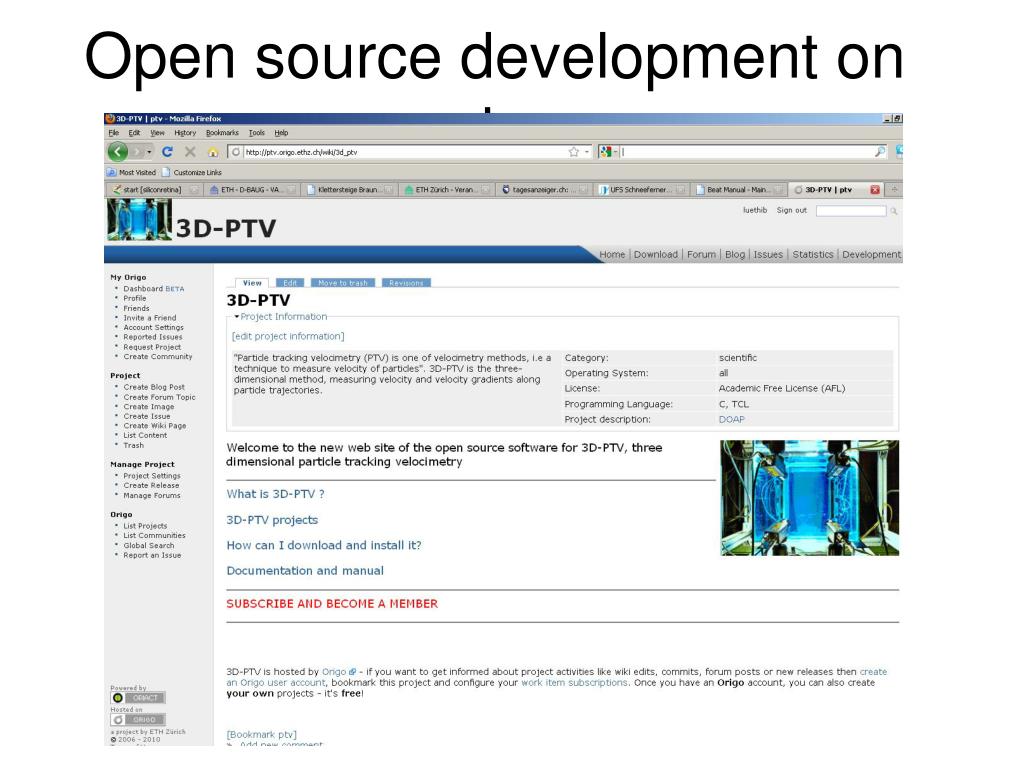Screen dimensions: 1024x768
Task: Click the Sign out link
Action: coord(792,210)
